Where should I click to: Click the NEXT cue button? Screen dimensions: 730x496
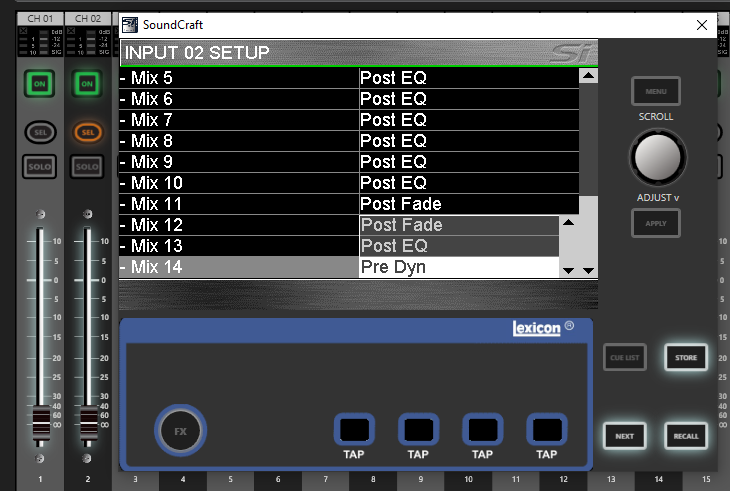(x=625, y=436)
